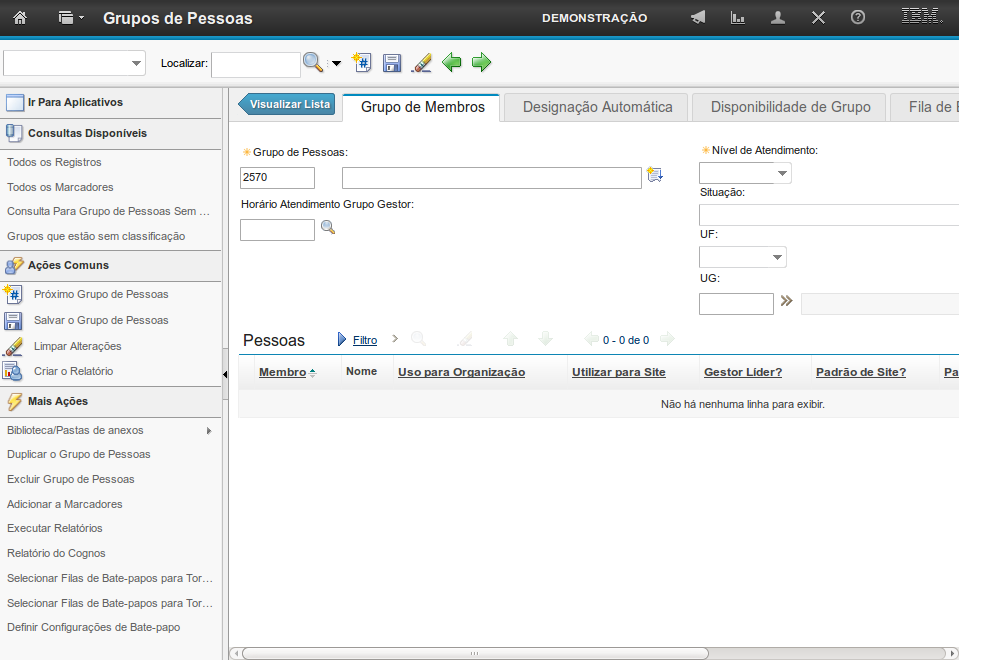
Task: Click the Home icon in header
Action: pyautogui.click(x=19, y=18)
